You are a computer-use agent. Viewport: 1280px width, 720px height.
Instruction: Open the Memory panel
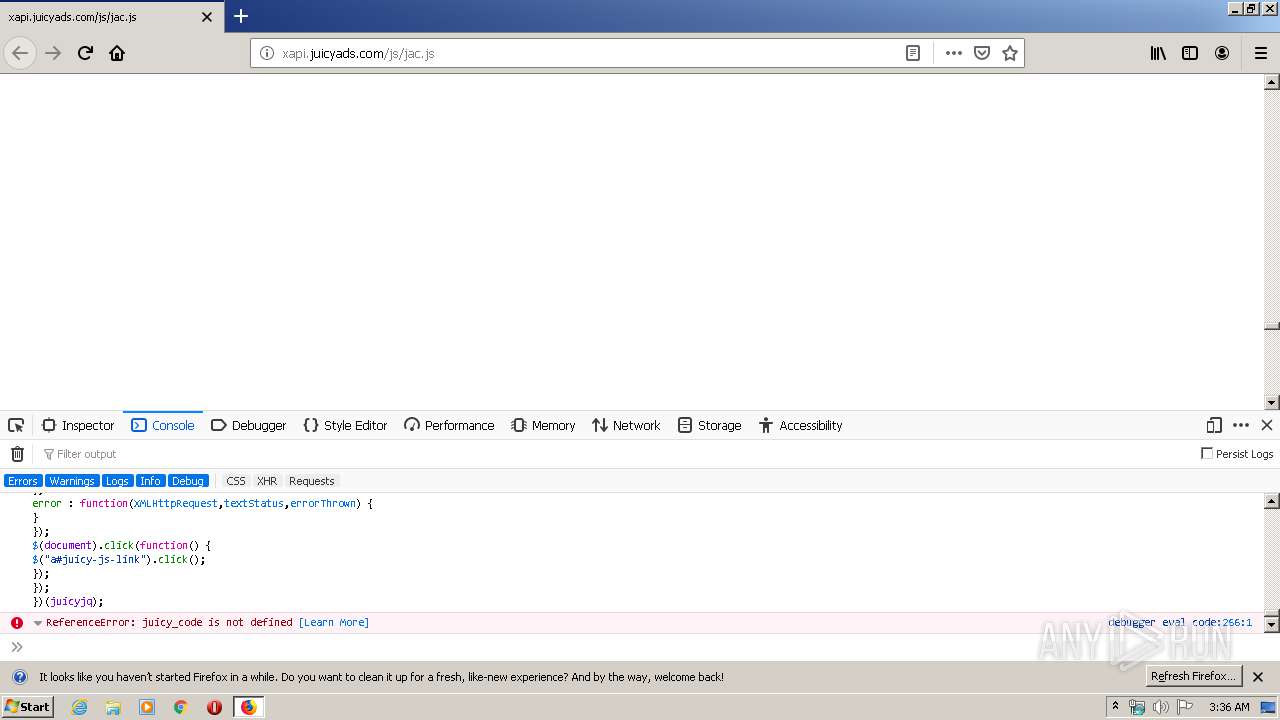(543, 425)
